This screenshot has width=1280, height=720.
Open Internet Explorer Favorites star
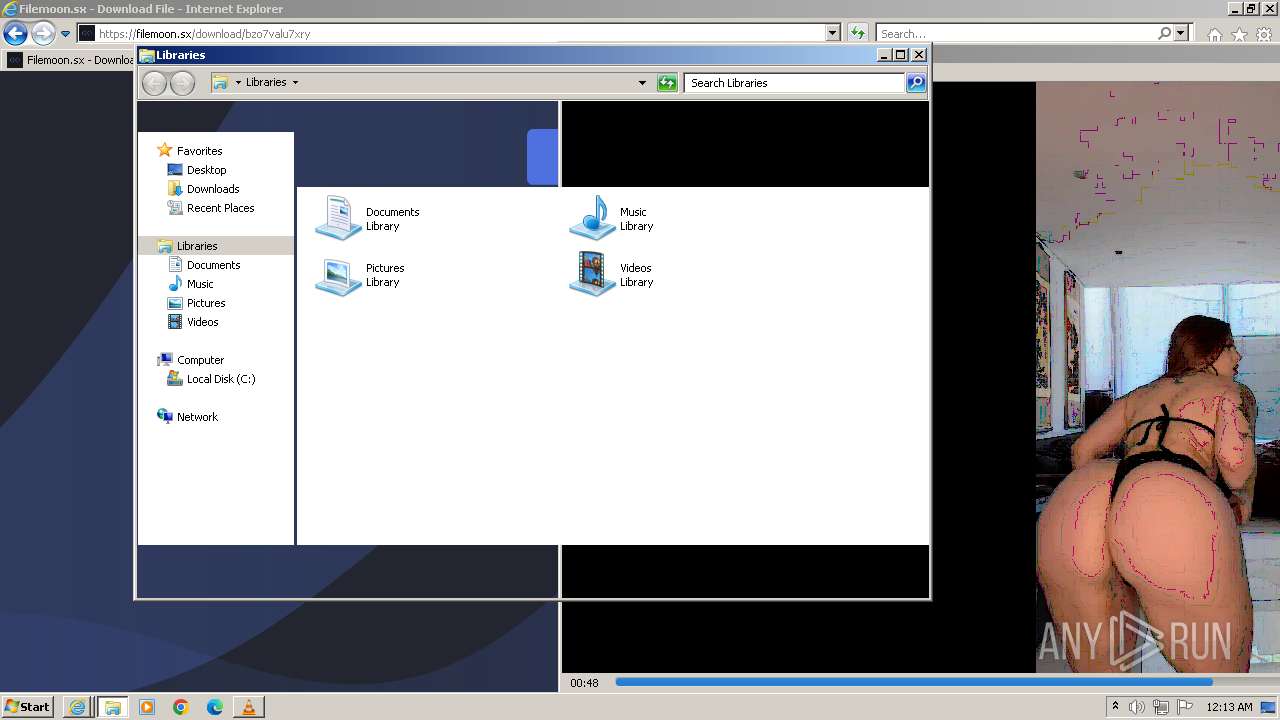[x=1239, y=34]
